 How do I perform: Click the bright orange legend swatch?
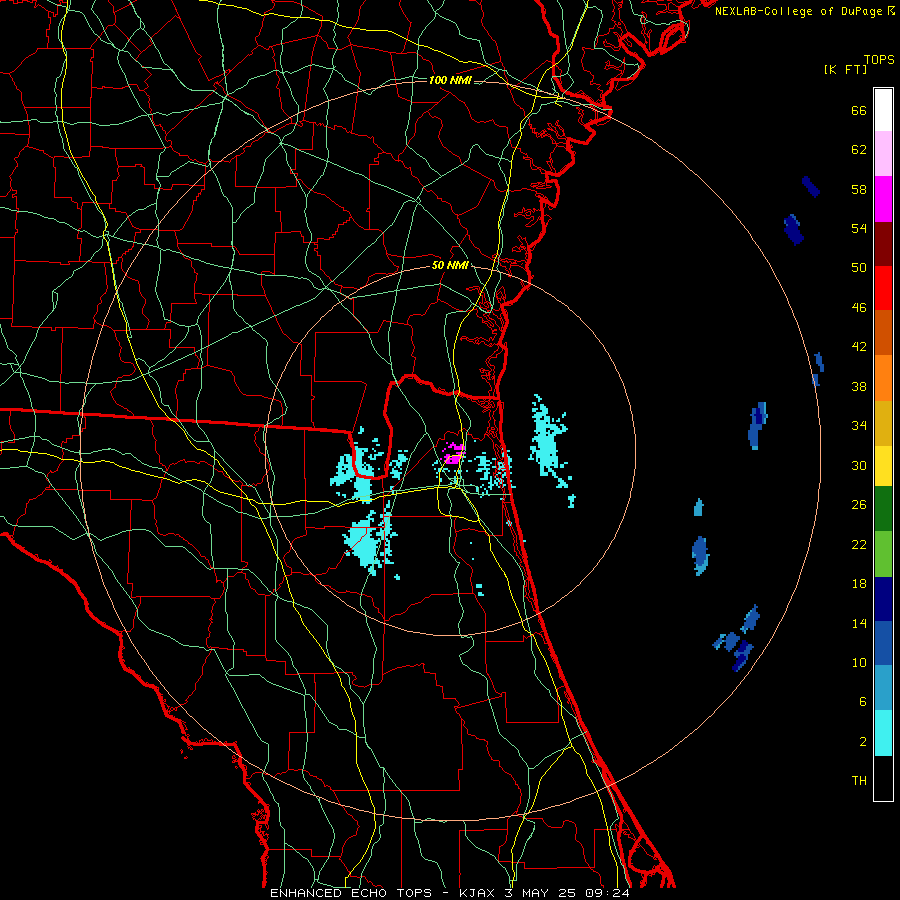[883, 378]
